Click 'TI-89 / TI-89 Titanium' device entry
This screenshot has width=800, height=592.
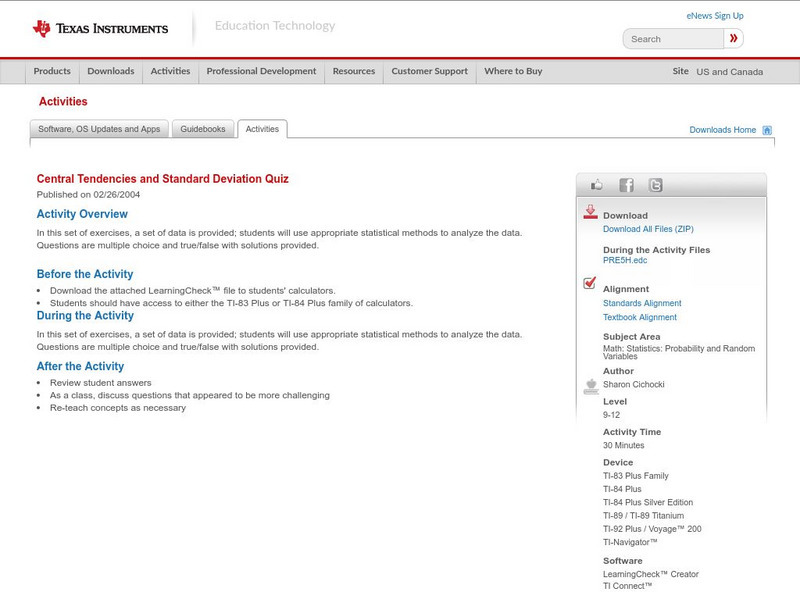[643, 515]
